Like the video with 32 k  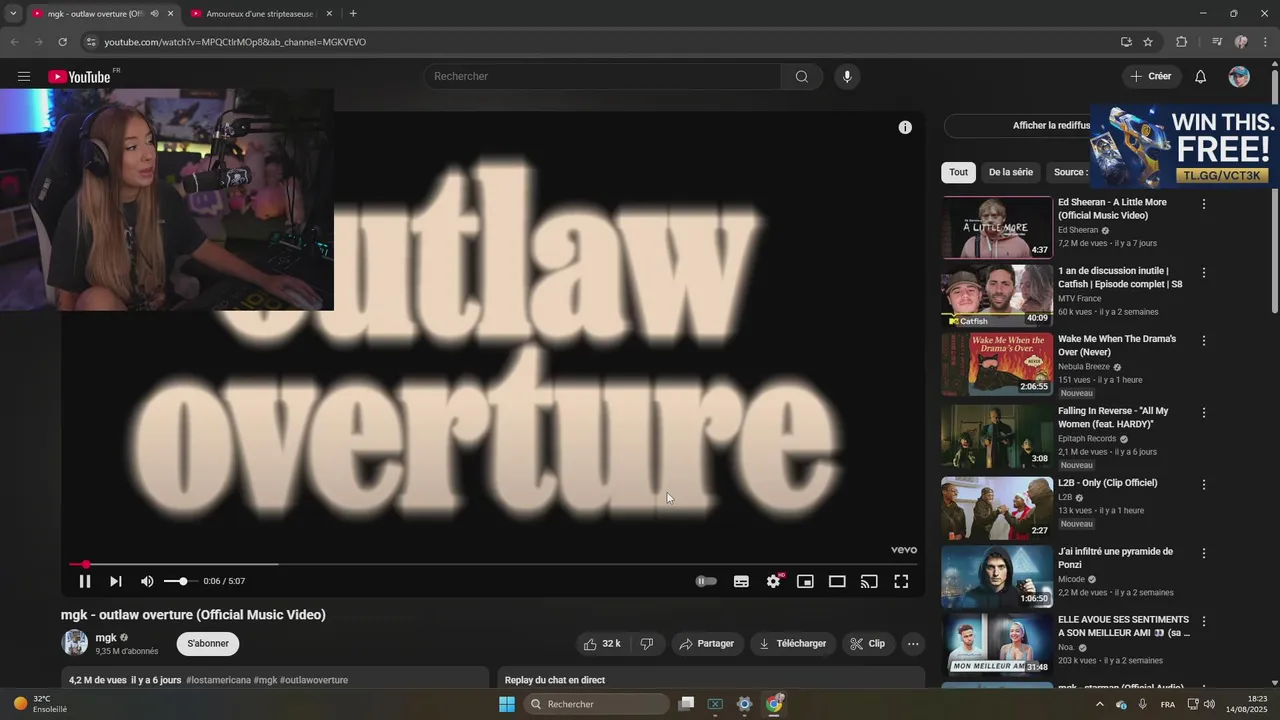pos(602,644)
